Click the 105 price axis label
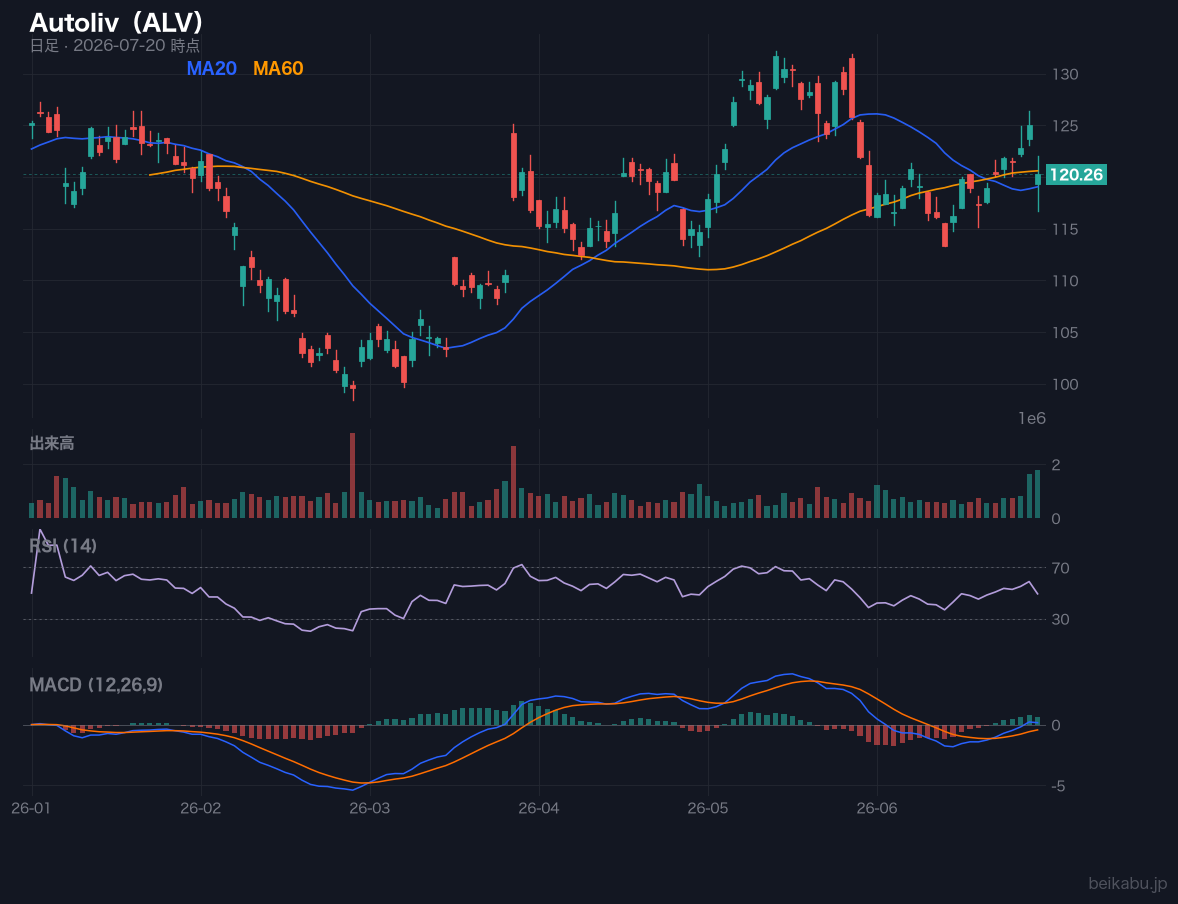Screen dimensions: 1178x904 [1065, 333]
